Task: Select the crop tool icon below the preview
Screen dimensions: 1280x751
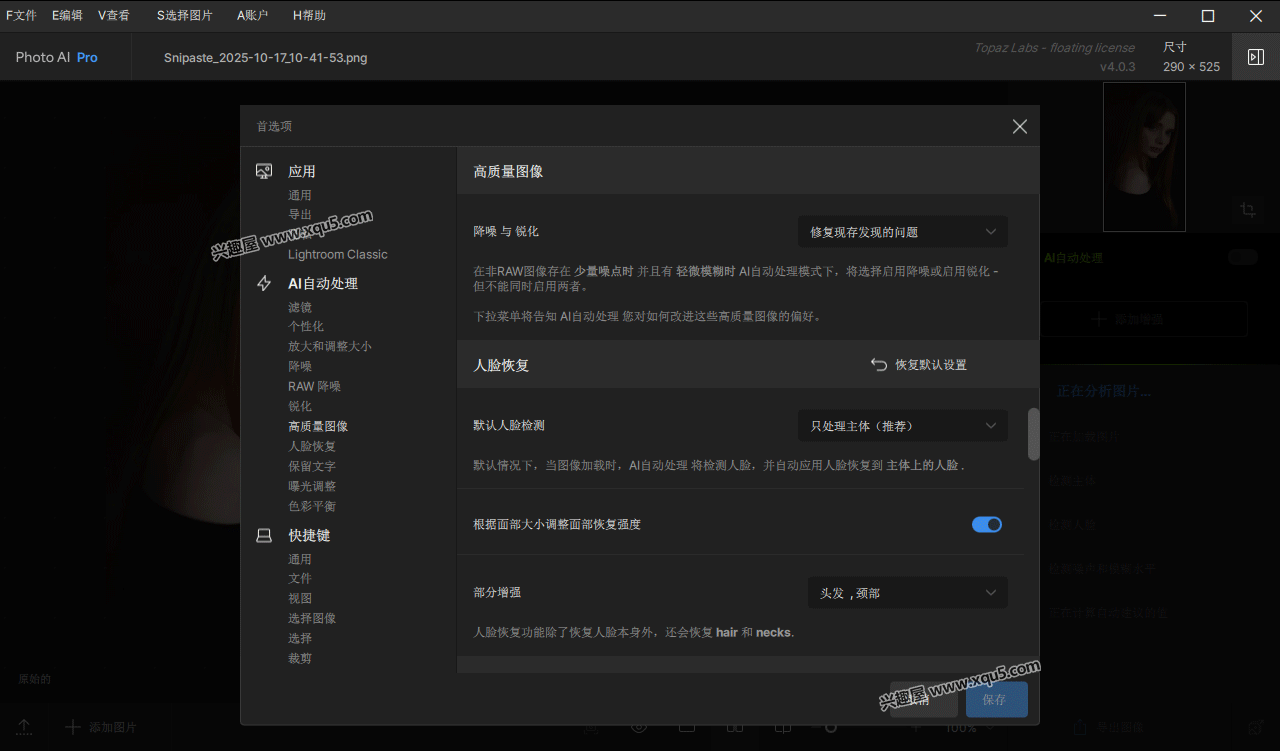Action: (x=1247, y=210)
